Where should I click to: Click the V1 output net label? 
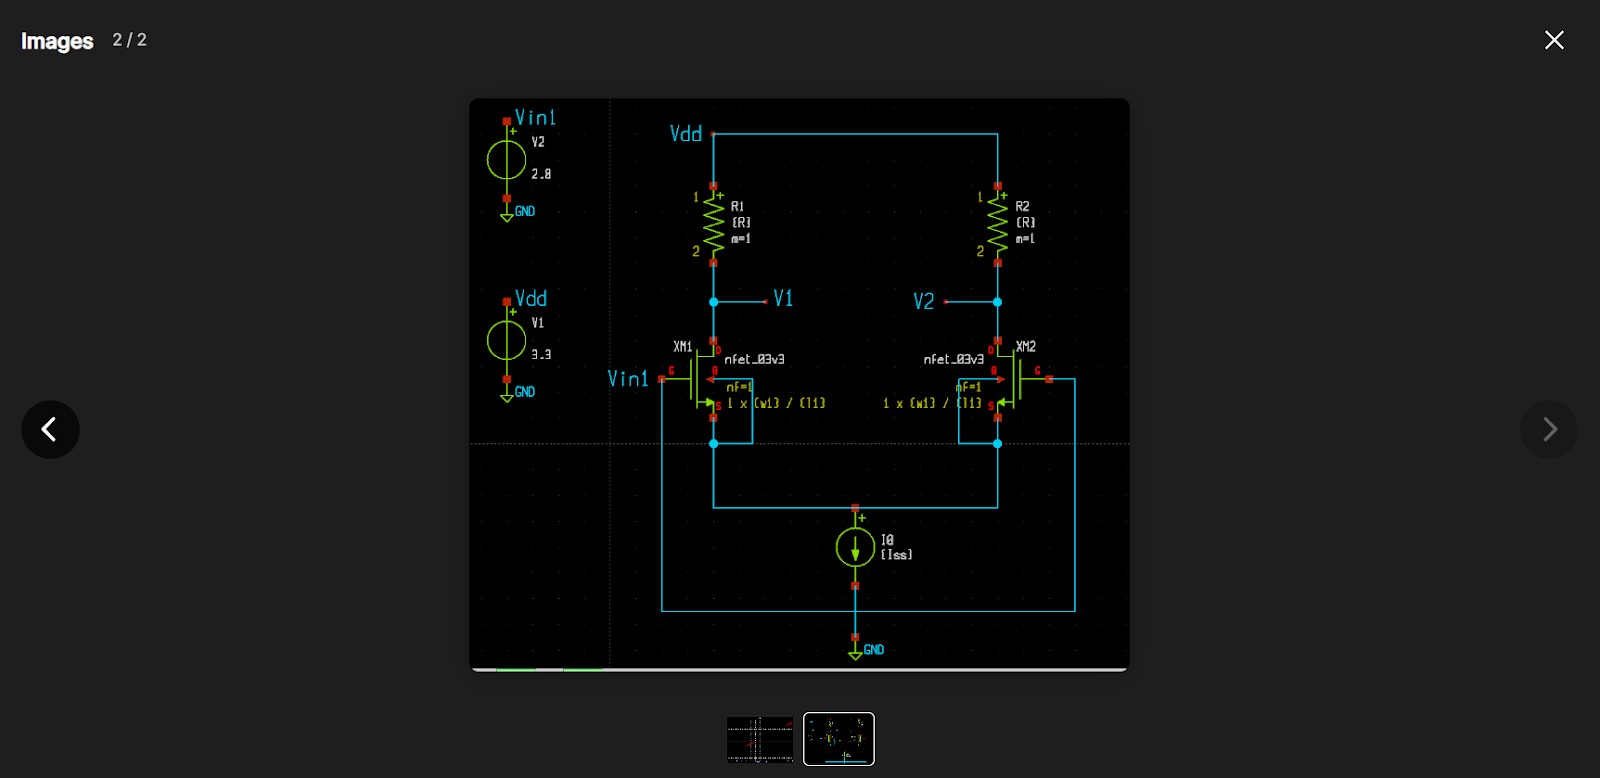click(783, 299)
